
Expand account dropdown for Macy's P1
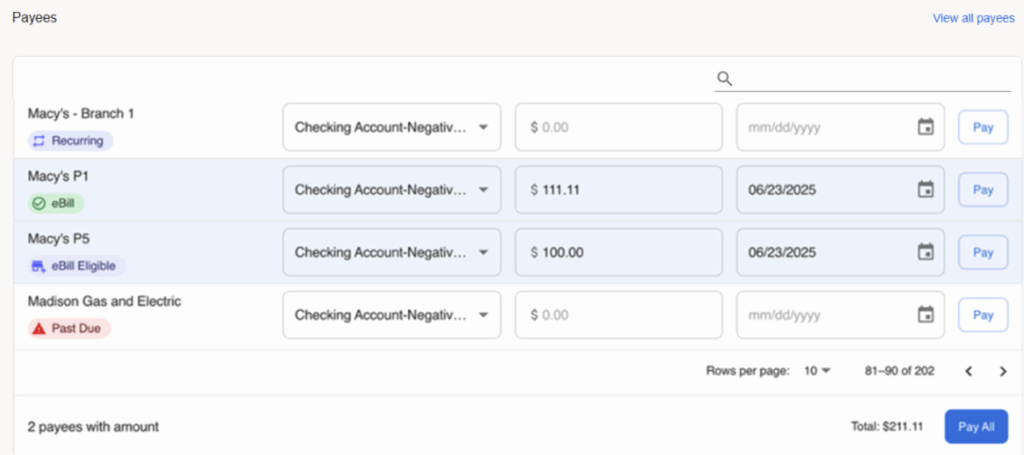pos(392,190)
